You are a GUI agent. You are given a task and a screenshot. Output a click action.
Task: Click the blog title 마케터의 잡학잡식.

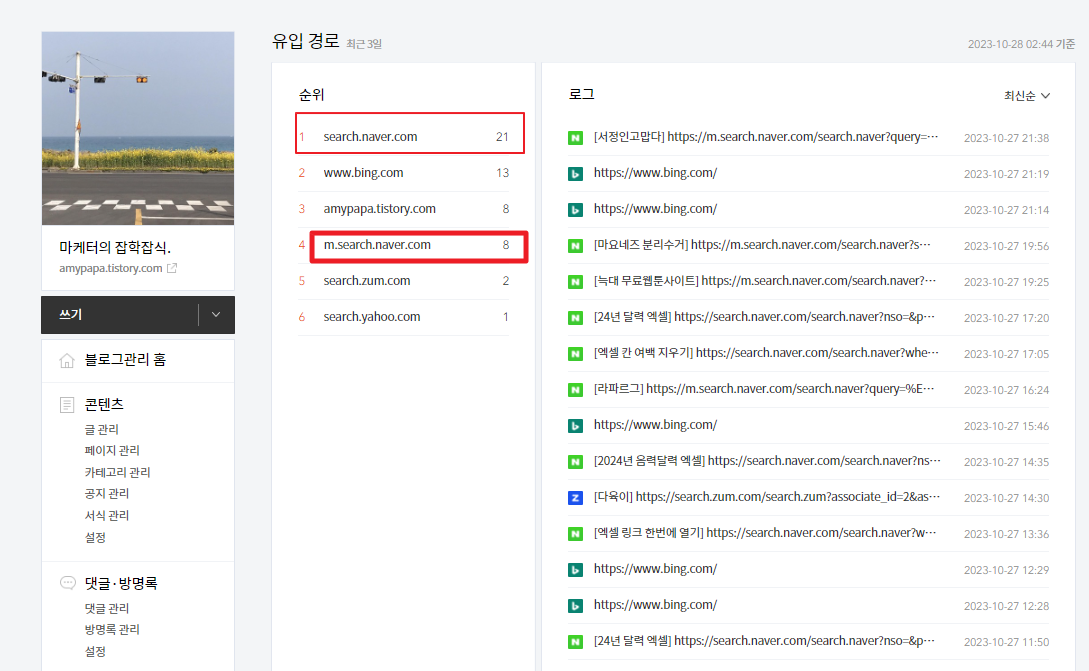pos(115,247)
